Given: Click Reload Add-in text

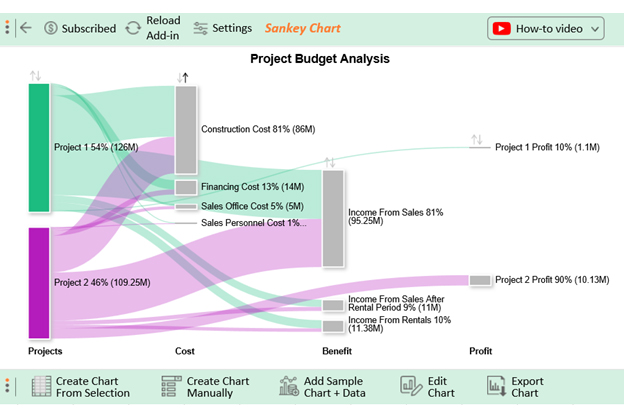Looking at the screenshot, I should (163, 28).
